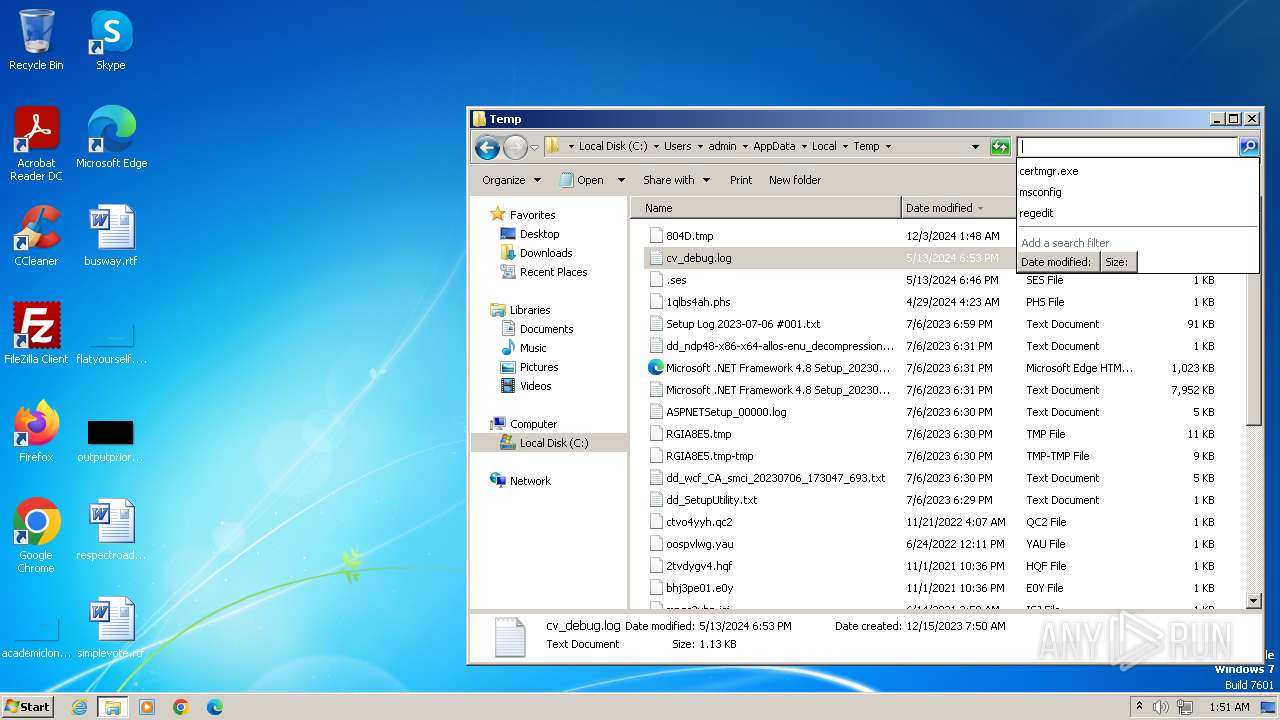Open the Organize dropdown menu

[511, 180]
